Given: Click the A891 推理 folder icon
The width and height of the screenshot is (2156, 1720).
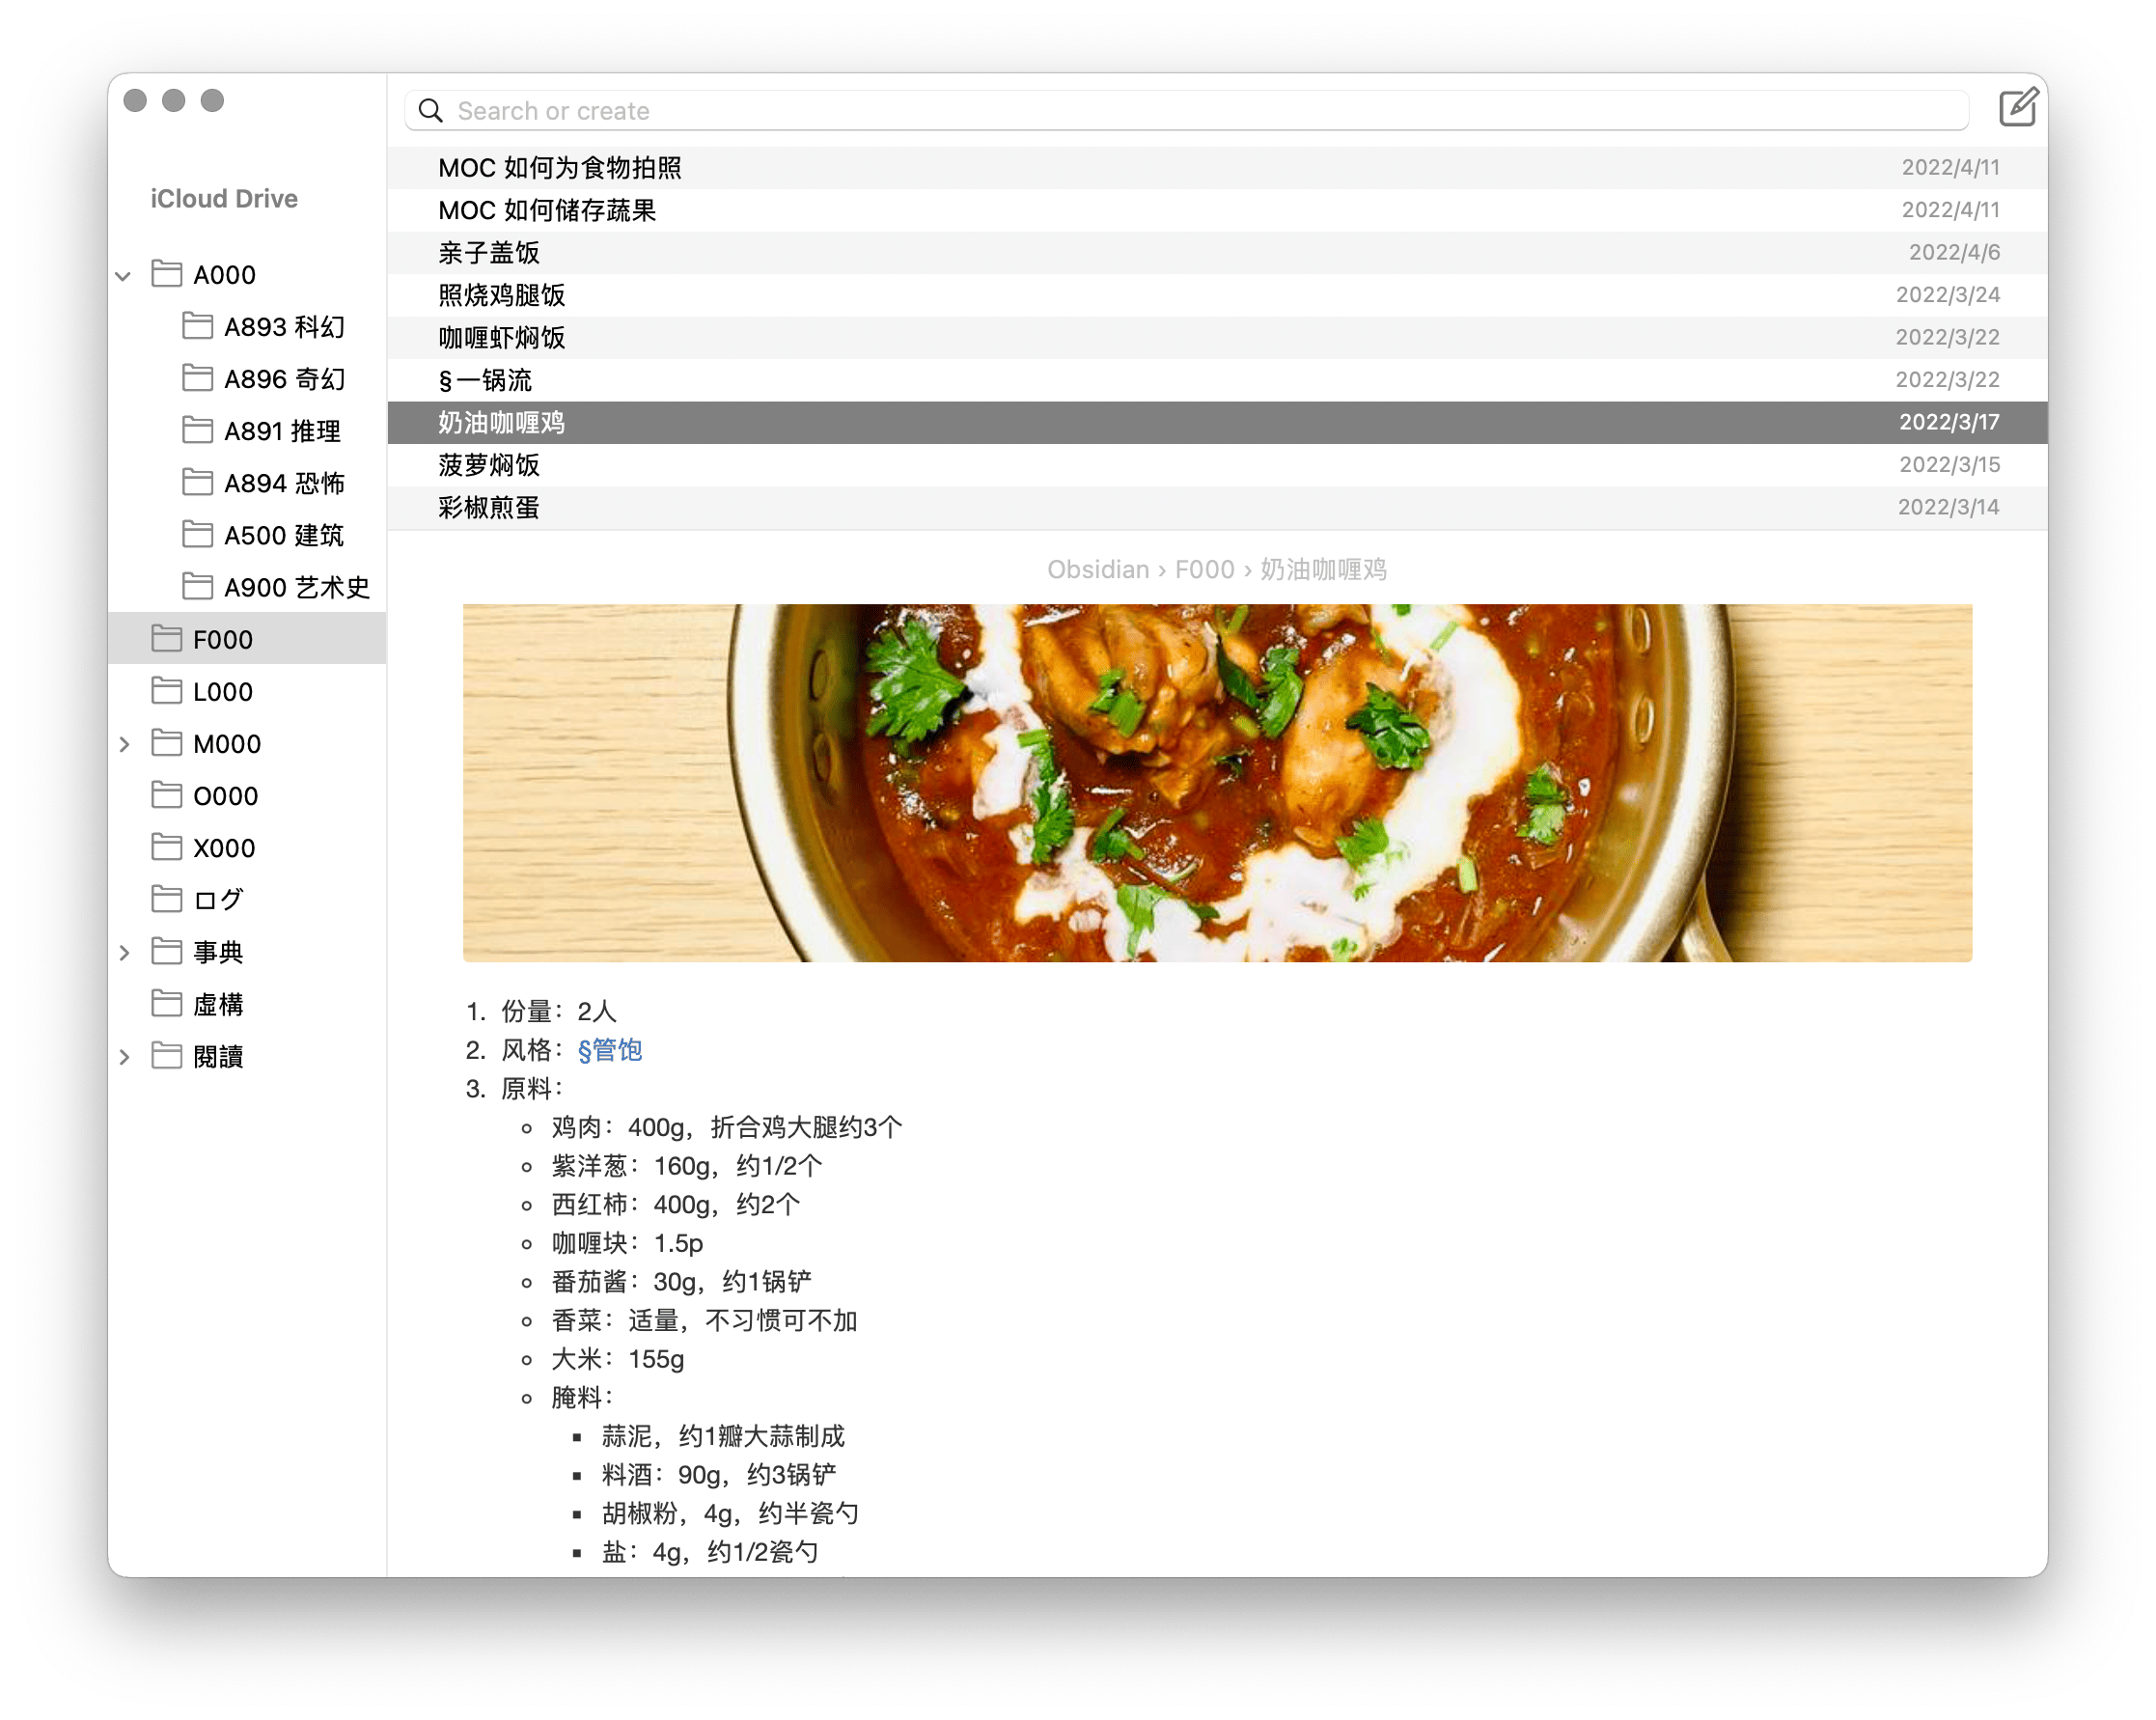Looking at the screenshot, I should coord(198,429).
